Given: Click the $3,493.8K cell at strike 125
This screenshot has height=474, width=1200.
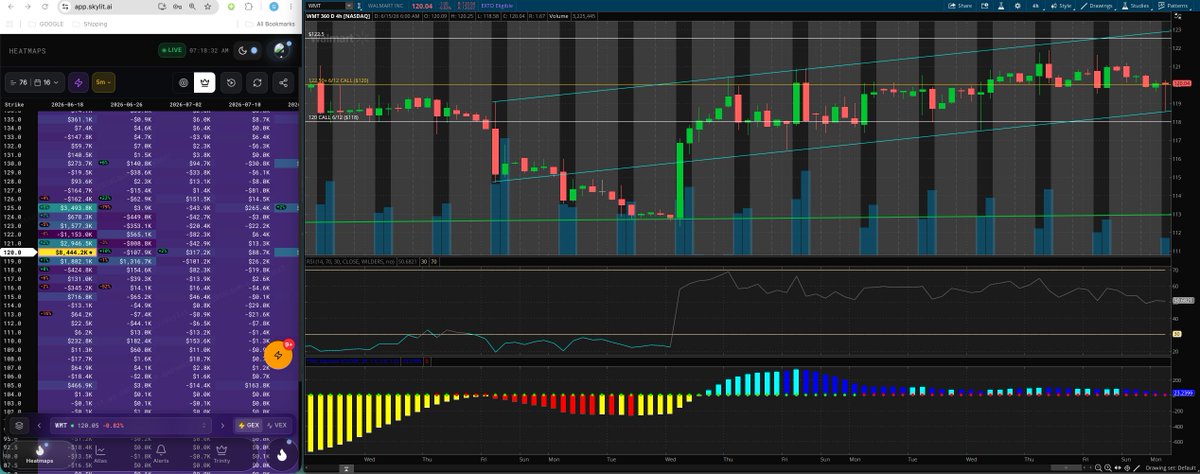Looking at the screenshot, I should point(67,207).
